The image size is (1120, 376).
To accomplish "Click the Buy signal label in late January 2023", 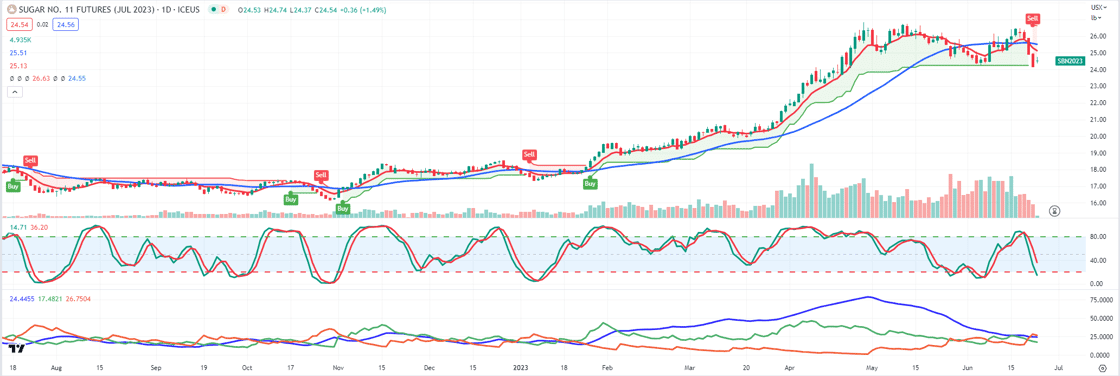I will (591, 184).
